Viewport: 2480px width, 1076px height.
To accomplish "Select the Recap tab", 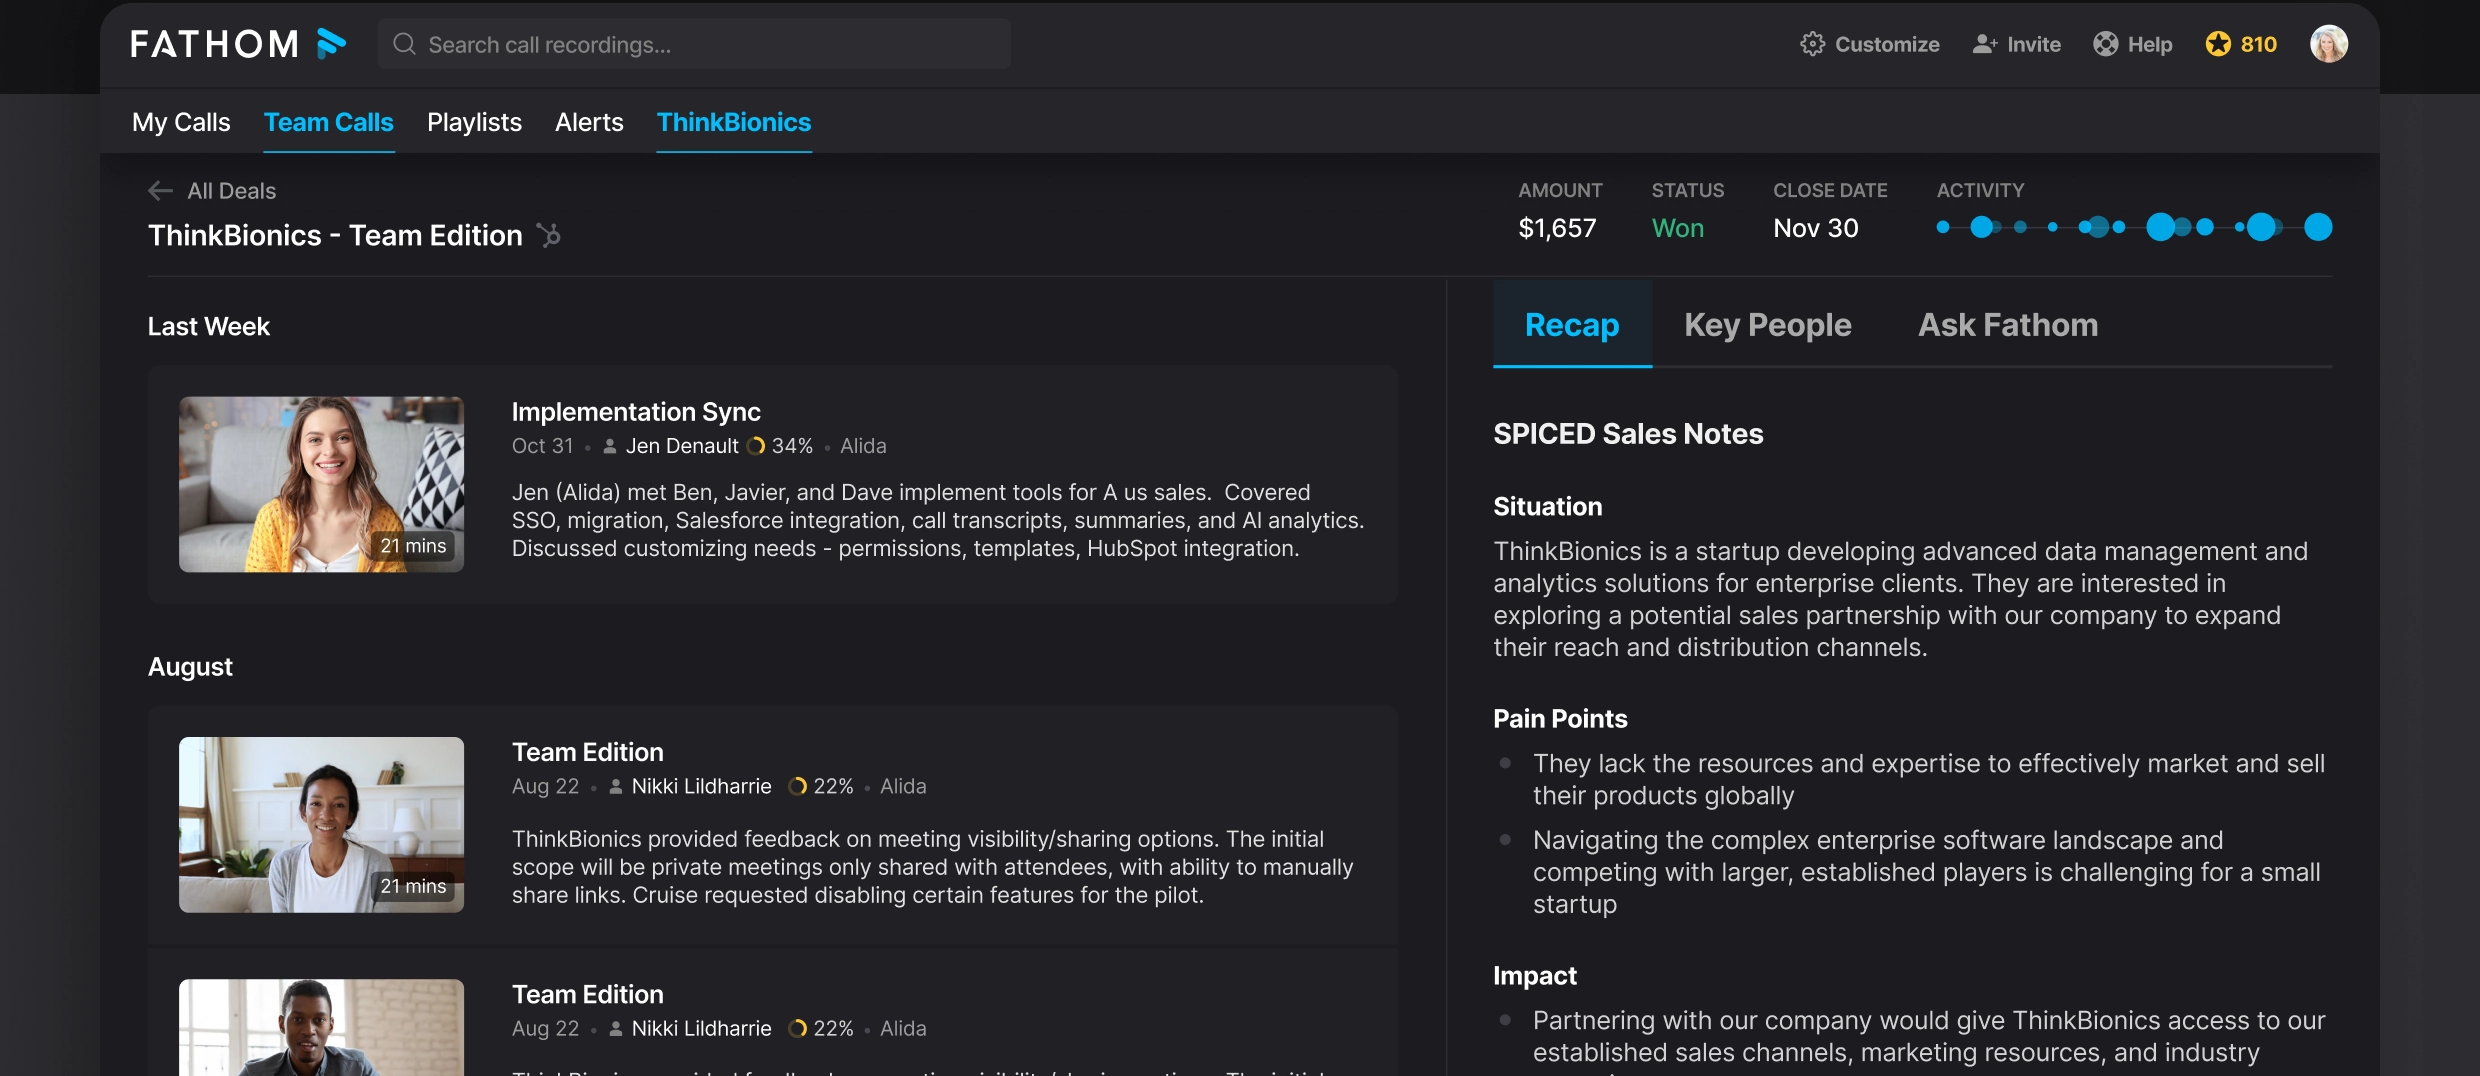I will click(1572, 325).
